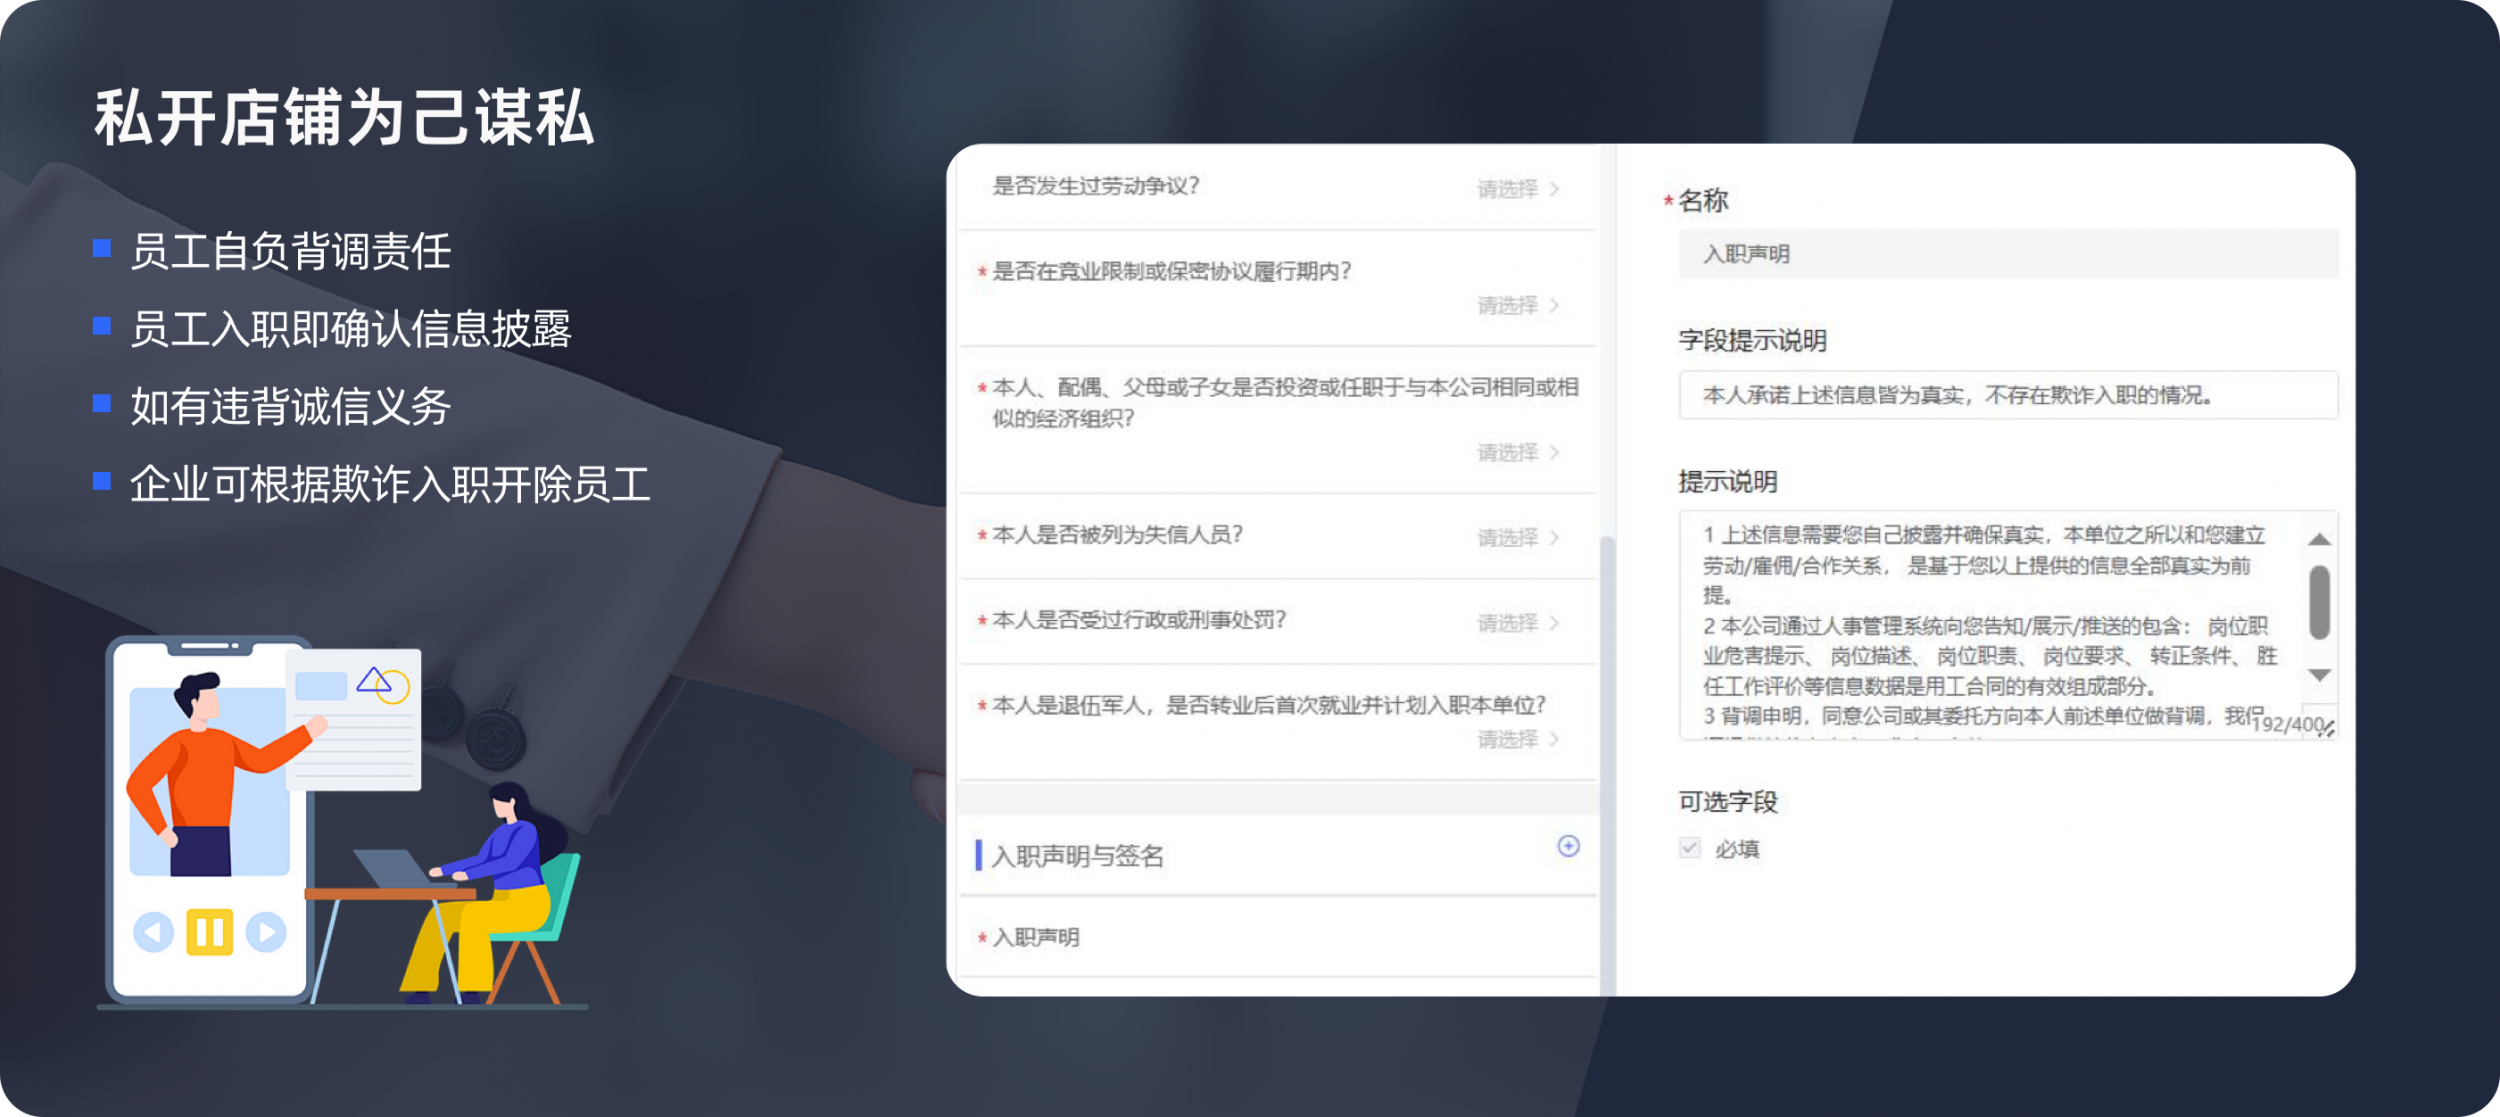
Task: Click the 名称 input field containing 入职声明
Action: pyautogui.click(x=2008, y=254)
